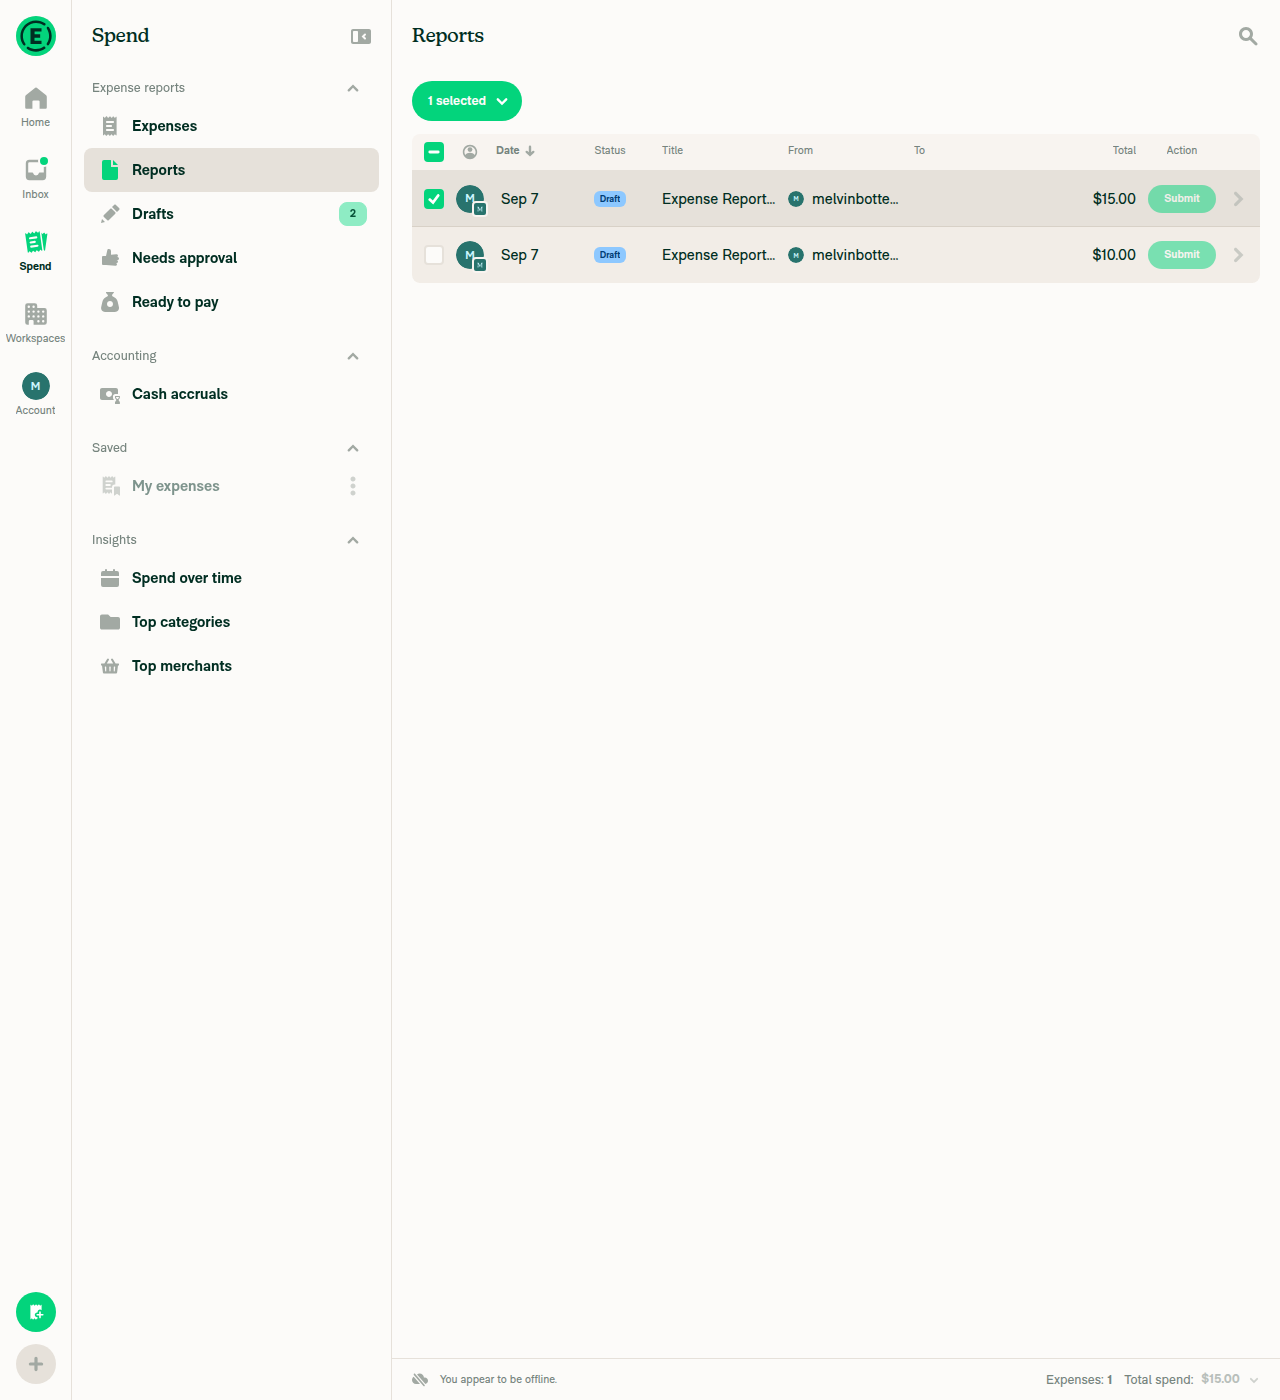Select the Reports menu item
Image resolution: width=1280 pixels, height=1400 pixels.
231,170
